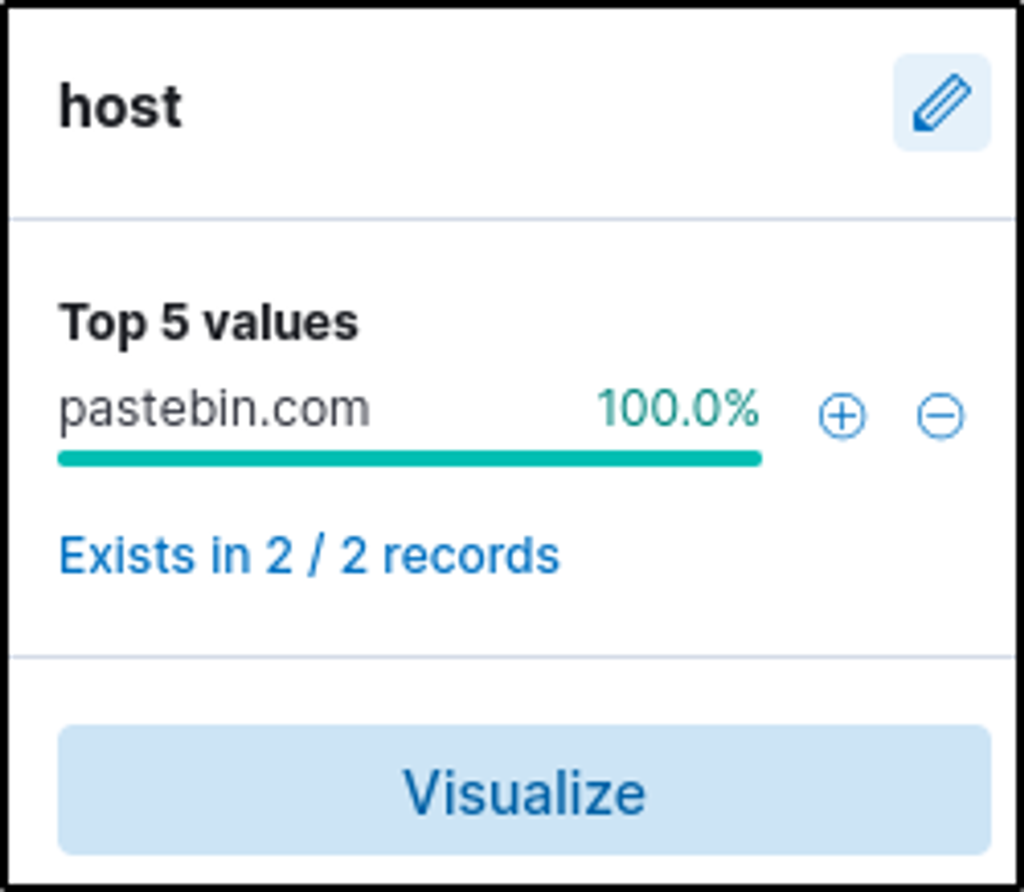The image size is (1024, 892).
Task: Exclude pastebin.com using the circled minus
Action: 940,416
